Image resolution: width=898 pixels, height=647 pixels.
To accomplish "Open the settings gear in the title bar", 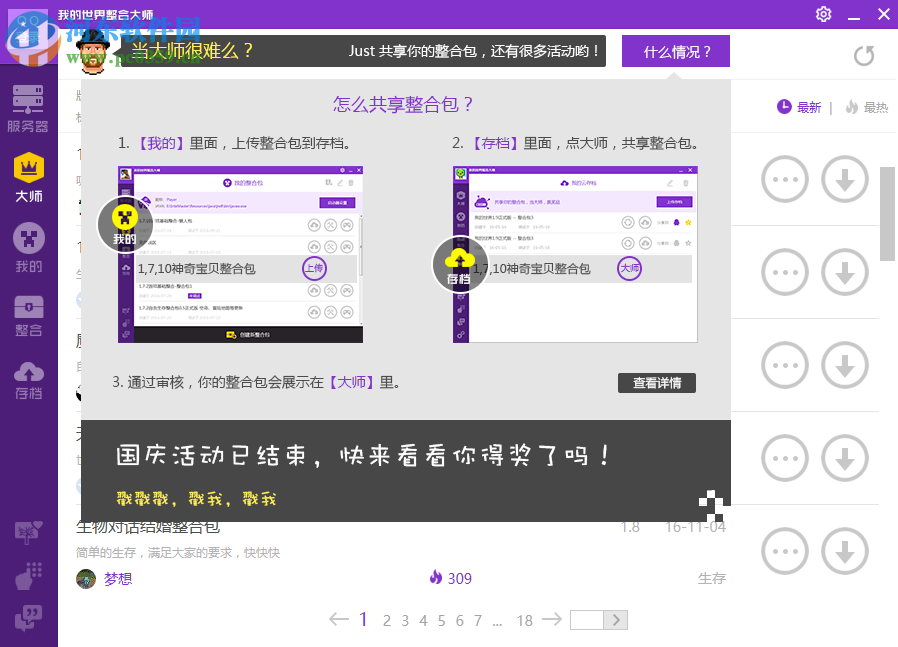I will click(823, 14).
